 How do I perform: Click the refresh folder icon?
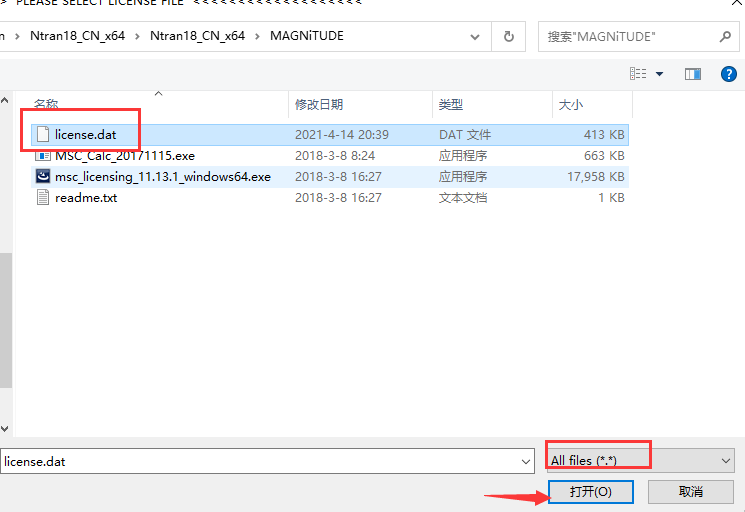508,37
